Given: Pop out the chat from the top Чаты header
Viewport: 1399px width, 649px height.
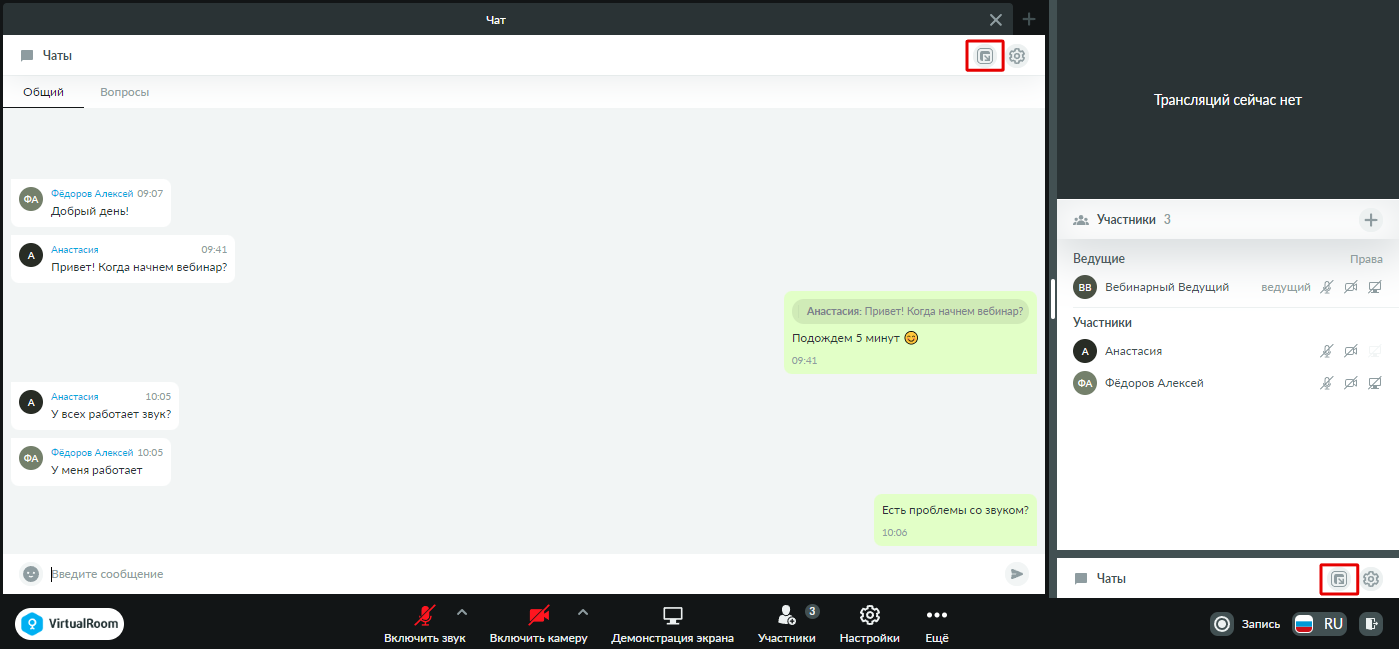Looking at the screenshot, I should 985,56.
